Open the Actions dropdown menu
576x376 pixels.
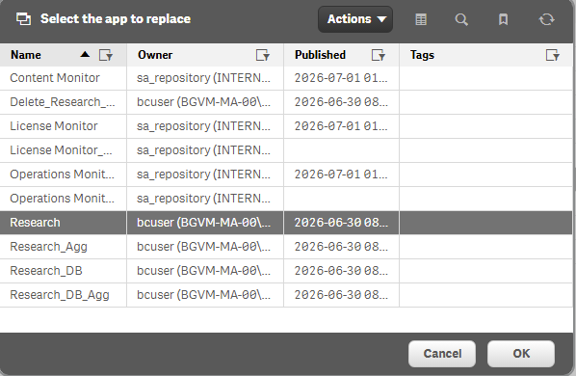pyautogui.click(x=355, y=19)
